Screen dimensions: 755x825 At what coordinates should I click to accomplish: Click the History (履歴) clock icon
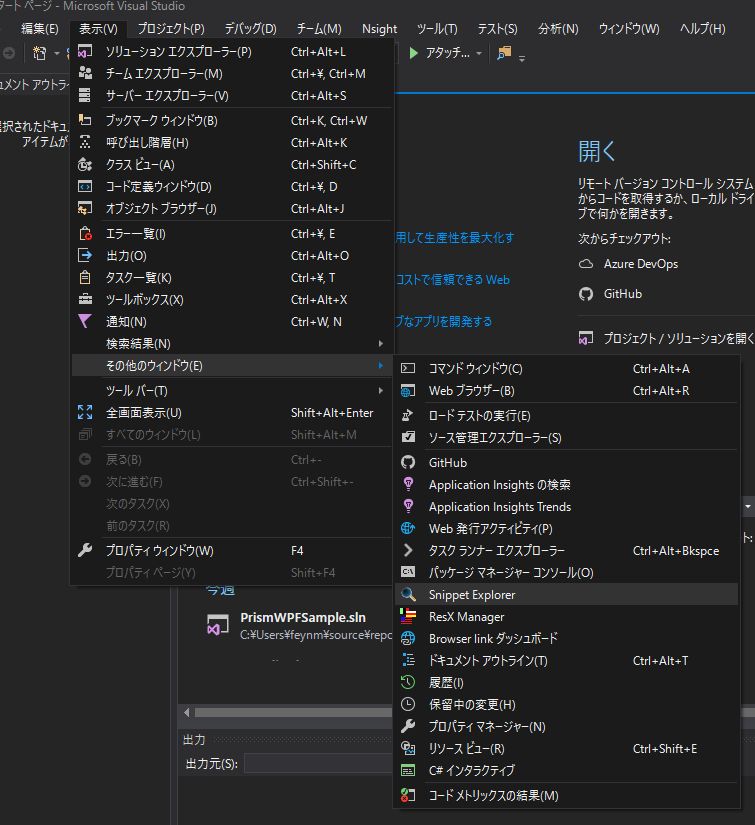point(408,682)
